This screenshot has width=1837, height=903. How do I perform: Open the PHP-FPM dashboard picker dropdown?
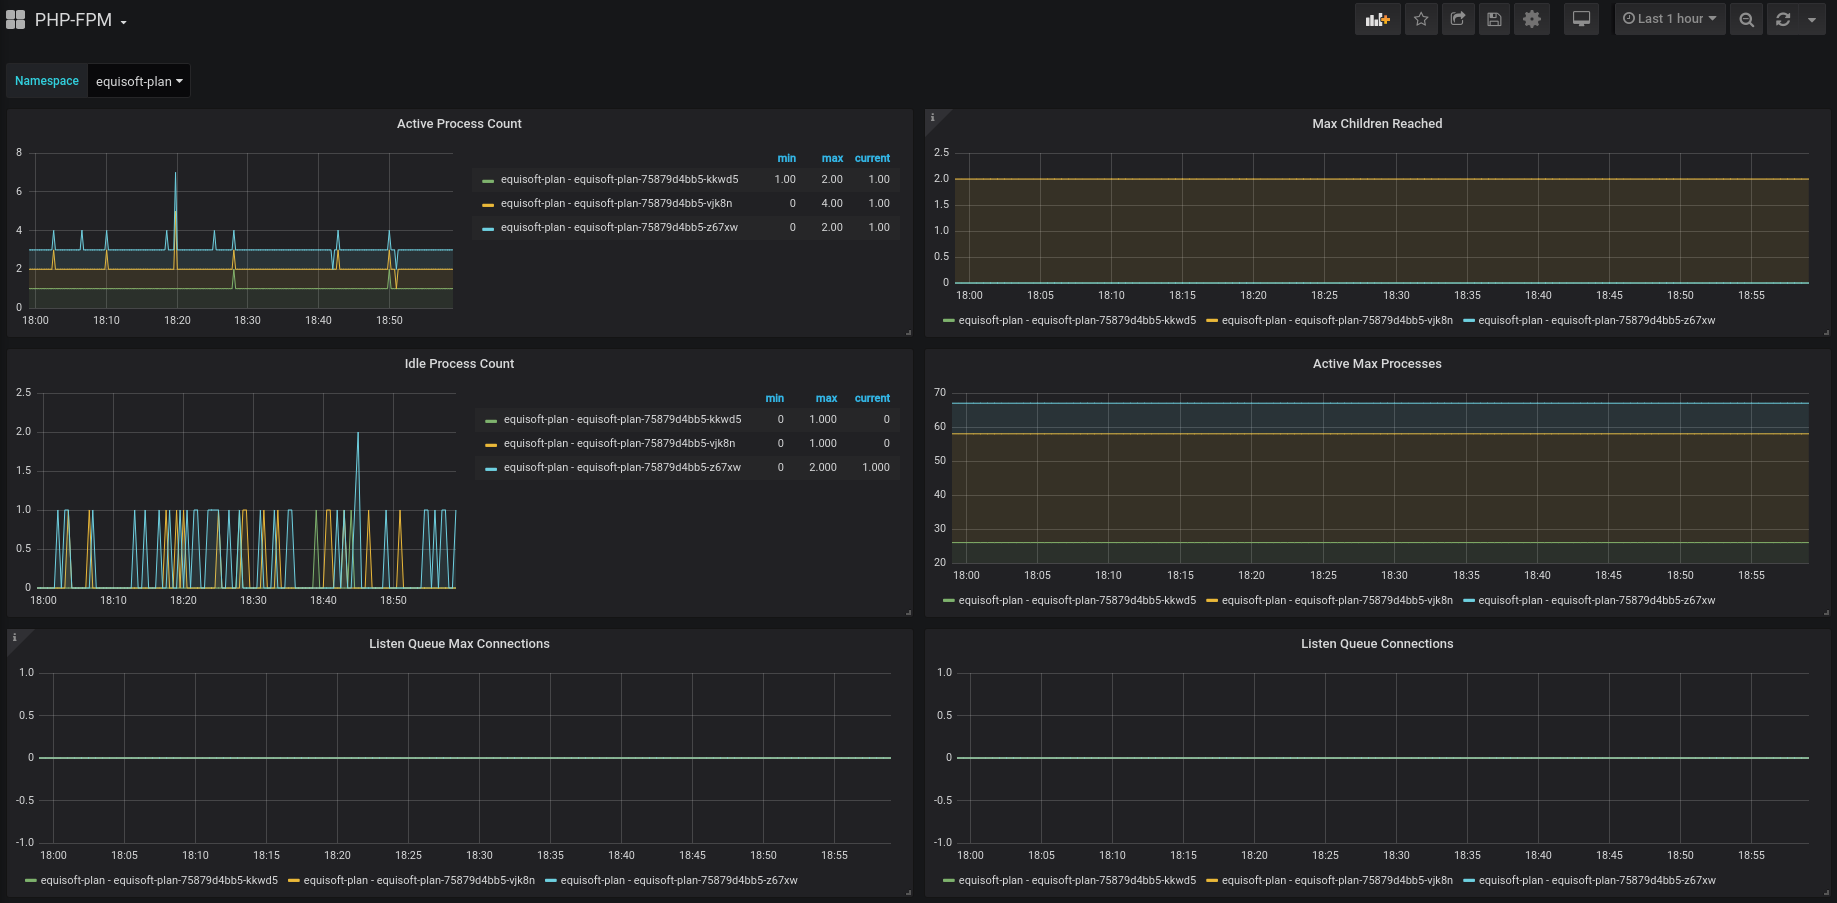pyautogui.click(x=80, y=20)
